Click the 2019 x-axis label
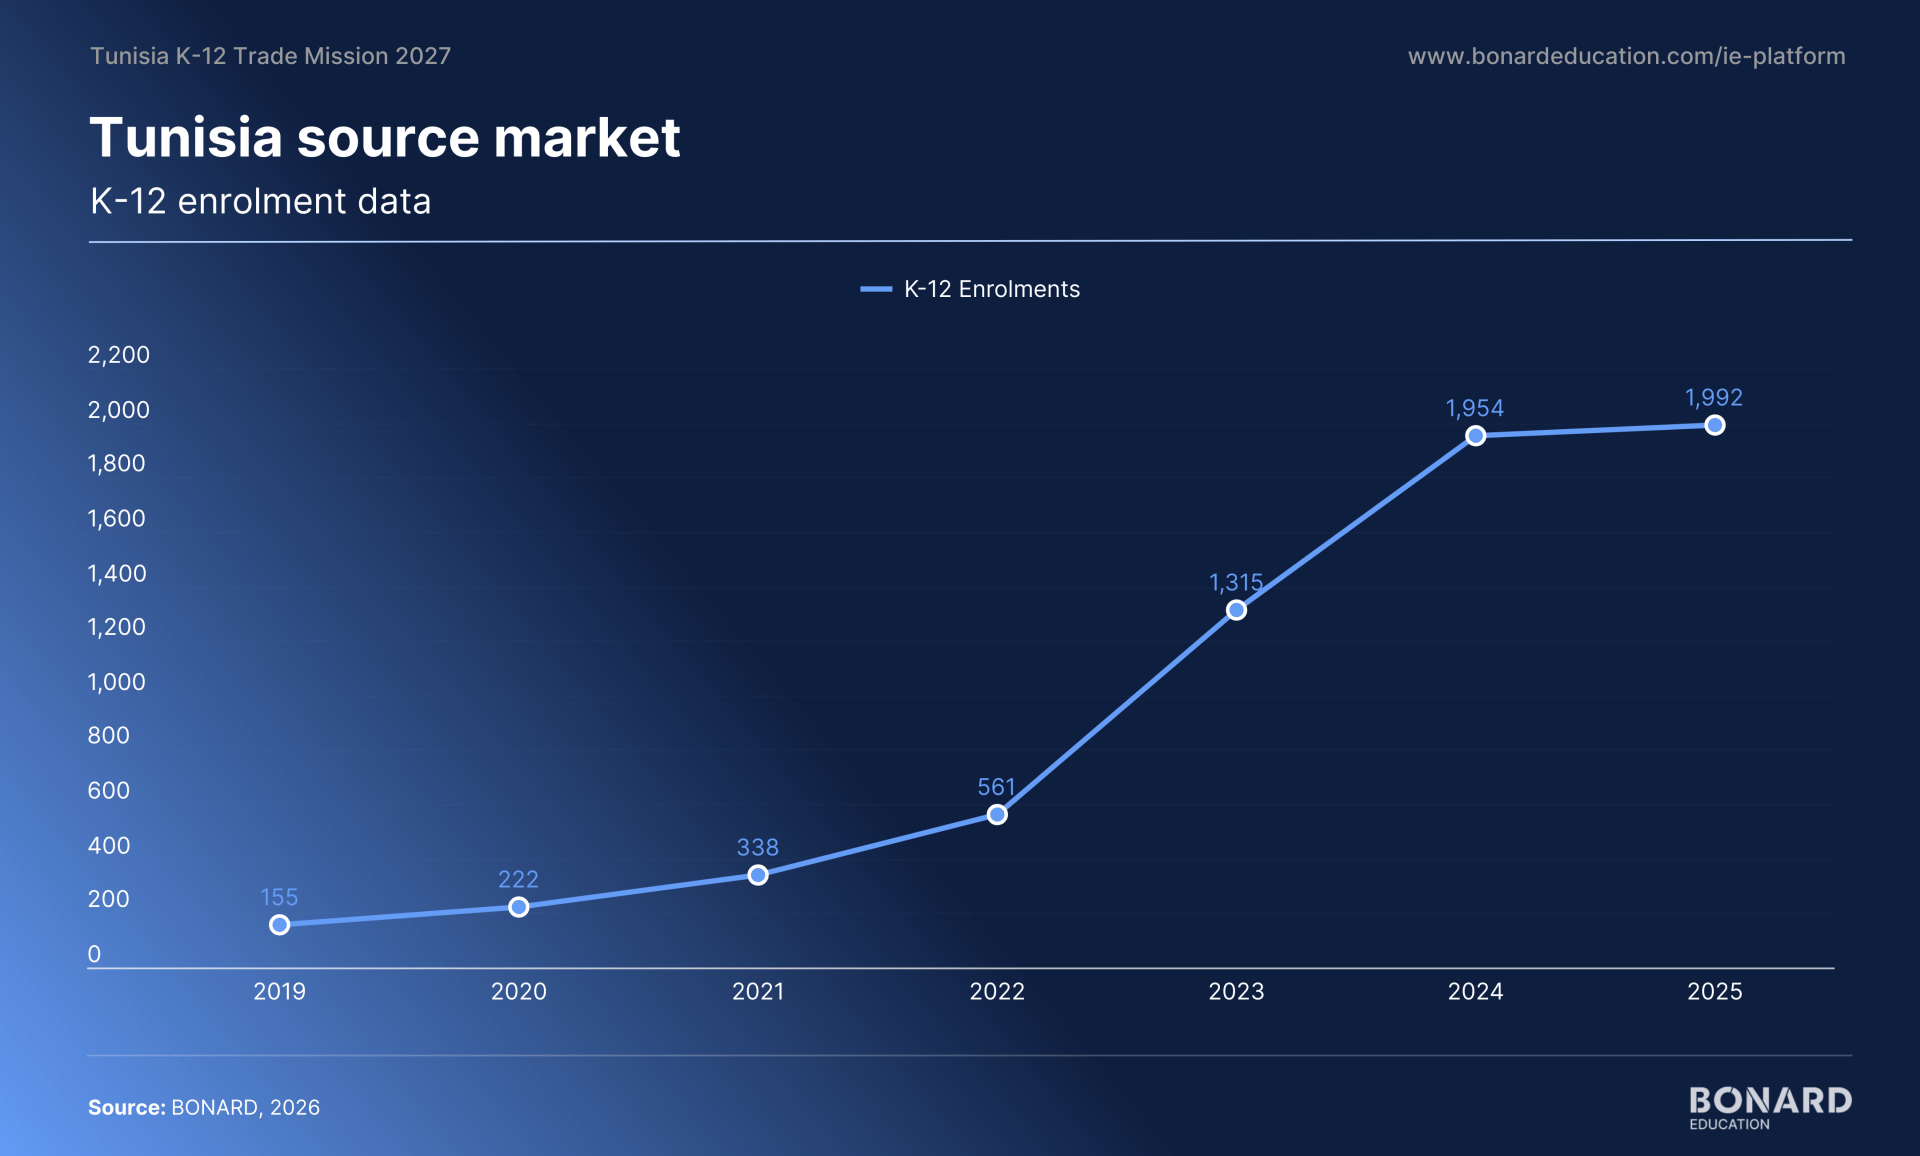The width and height of the screenshot is (1920, 1156). [279, 991]
